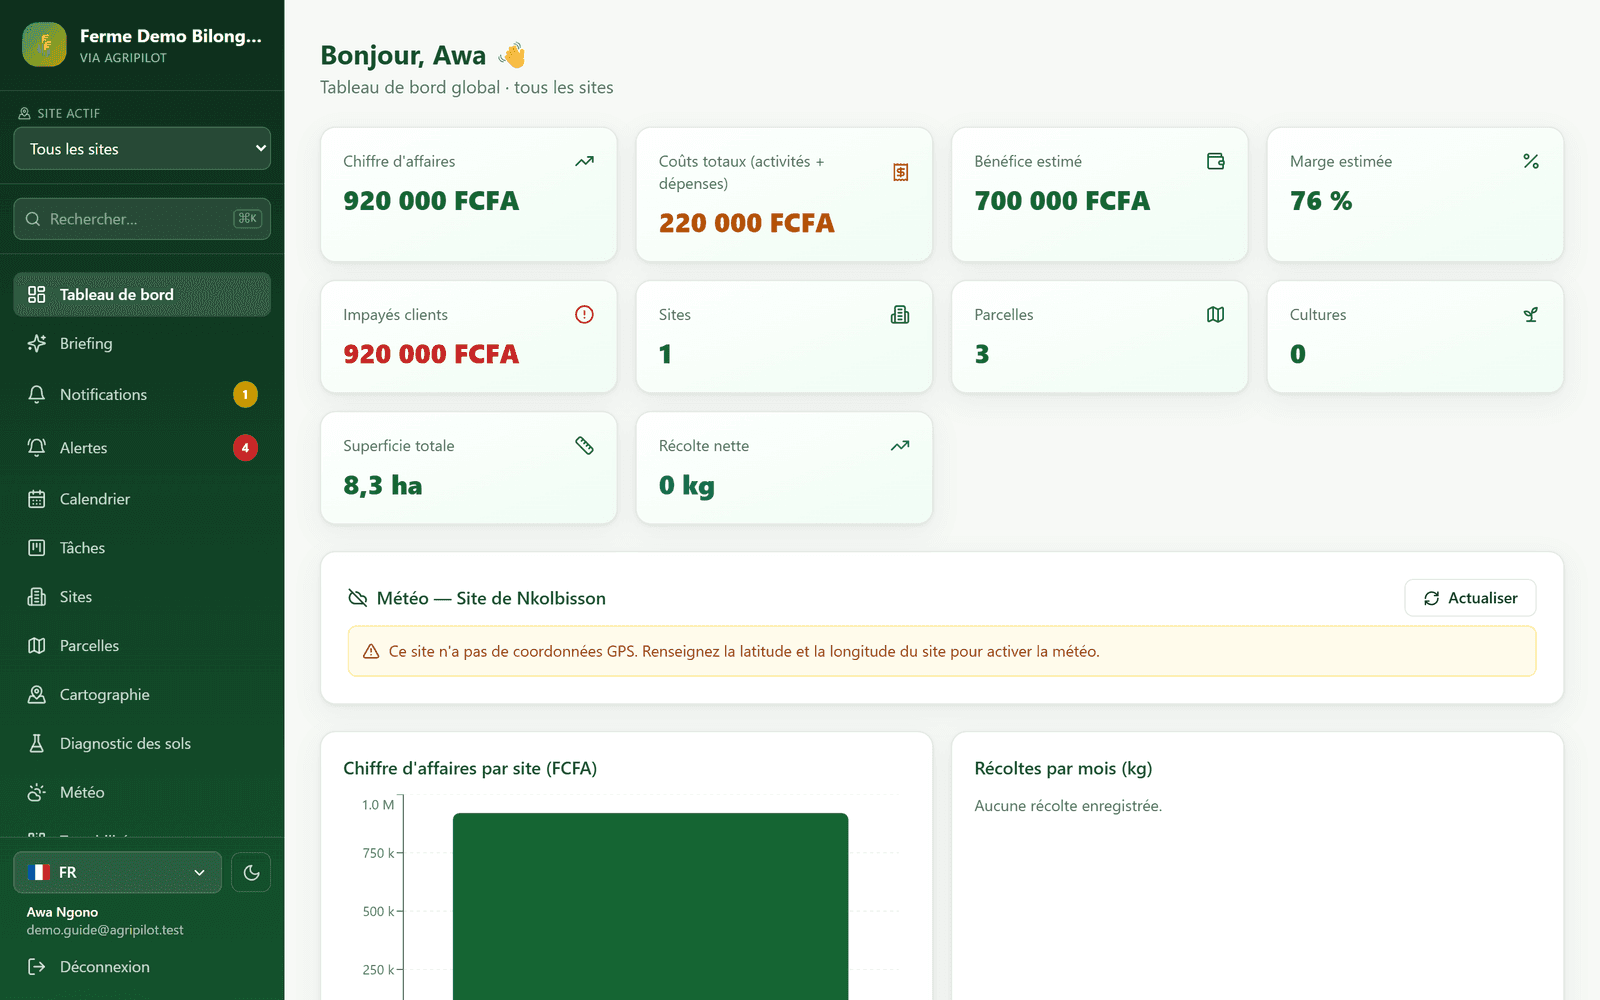Click the Briefing sparkle icon
This screenshot has height=1000, width=1600.
pyautogui.click(x=37, y=344)
